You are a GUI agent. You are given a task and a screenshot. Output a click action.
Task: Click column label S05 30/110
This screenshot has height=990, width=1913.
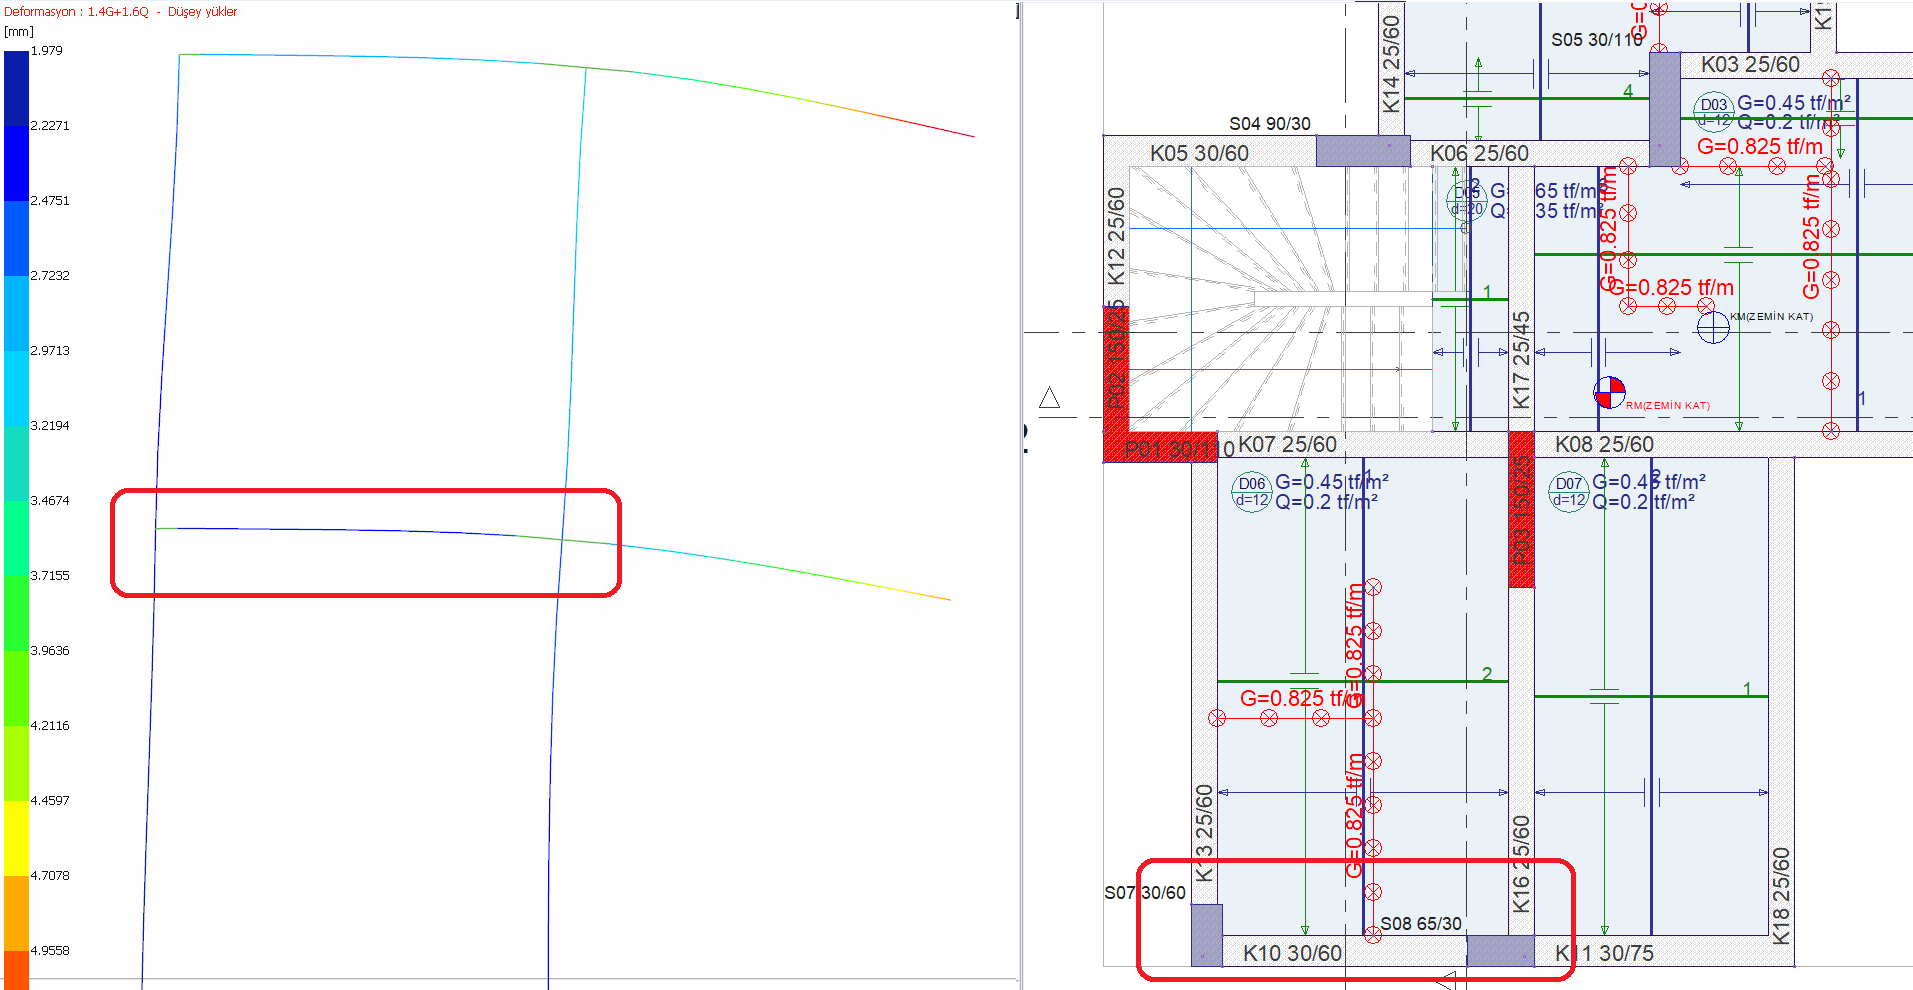coord(1597,39)
